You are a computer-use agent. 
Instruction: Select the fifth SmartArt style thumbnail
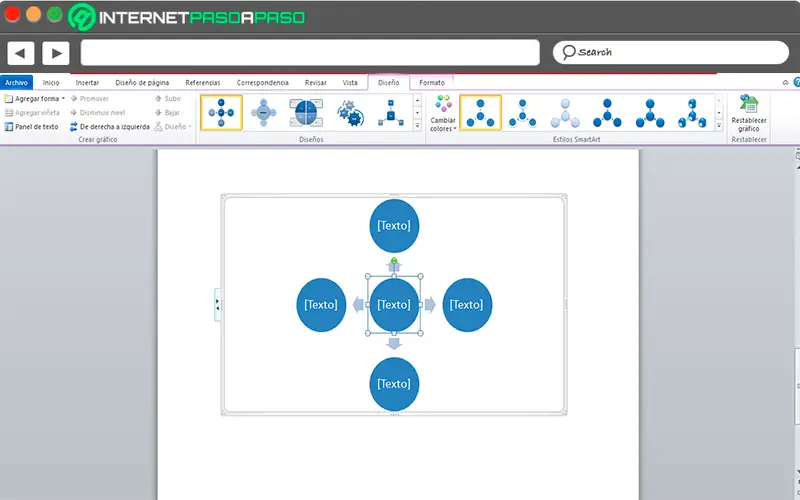[x=649, y=113]
